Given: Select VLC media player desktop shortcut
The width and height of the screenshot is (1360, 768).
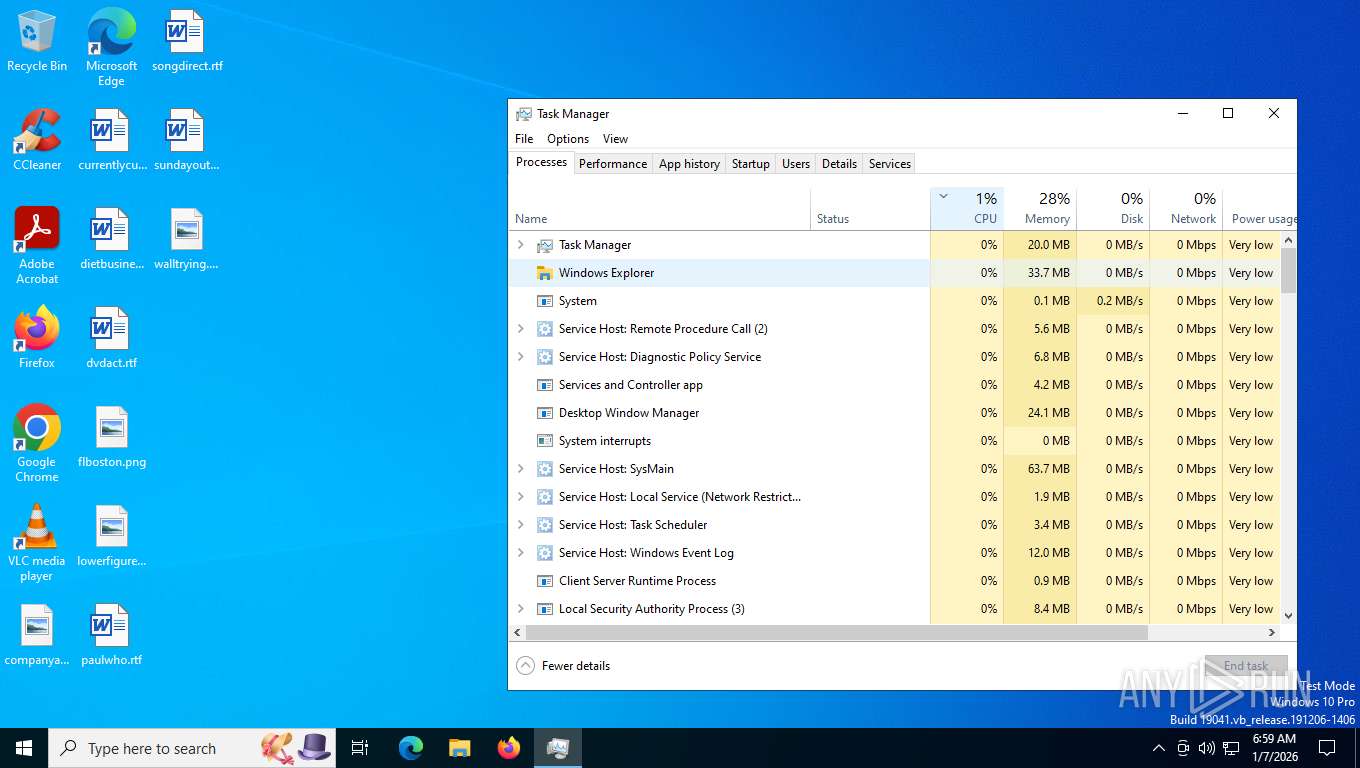Looking at the screenshot, I should (37, 543).
